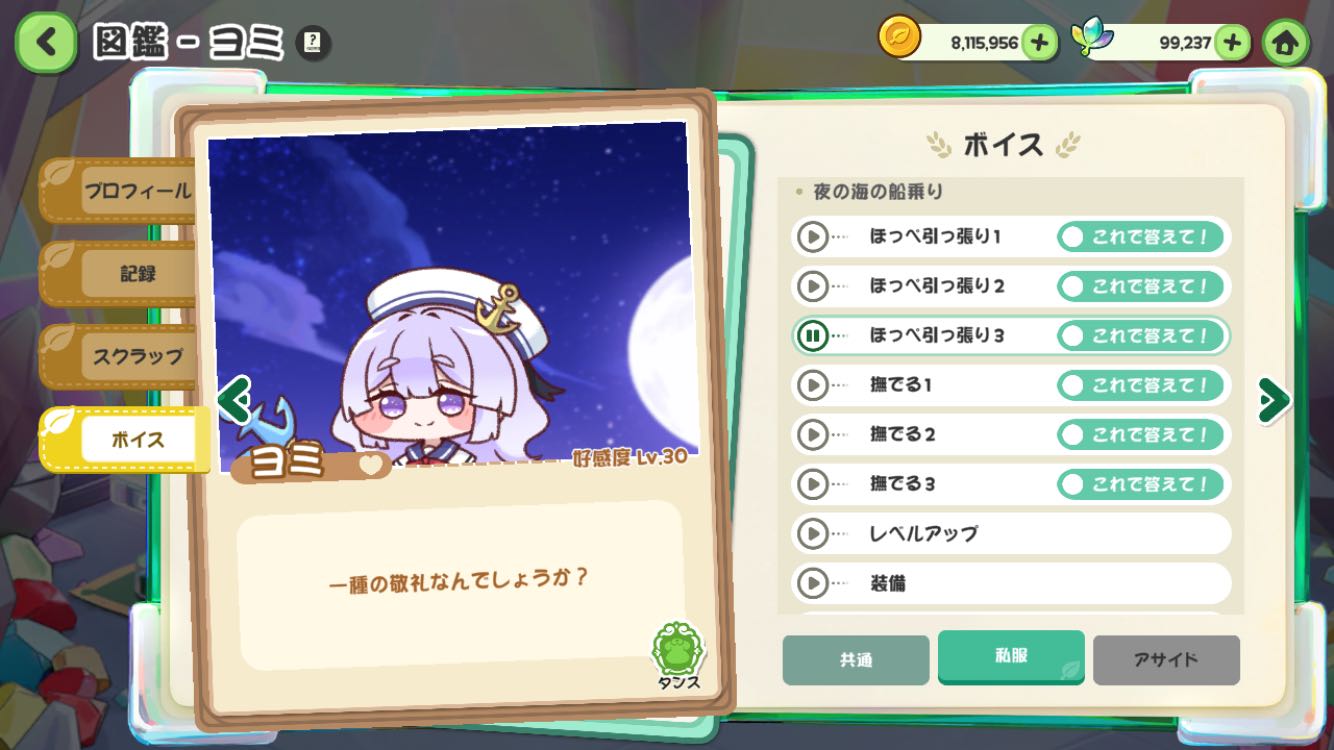The width and height of the screenshot is (1334, 750).
Task: Open the スクラップ side tab
Action: [x=120, y=356]
